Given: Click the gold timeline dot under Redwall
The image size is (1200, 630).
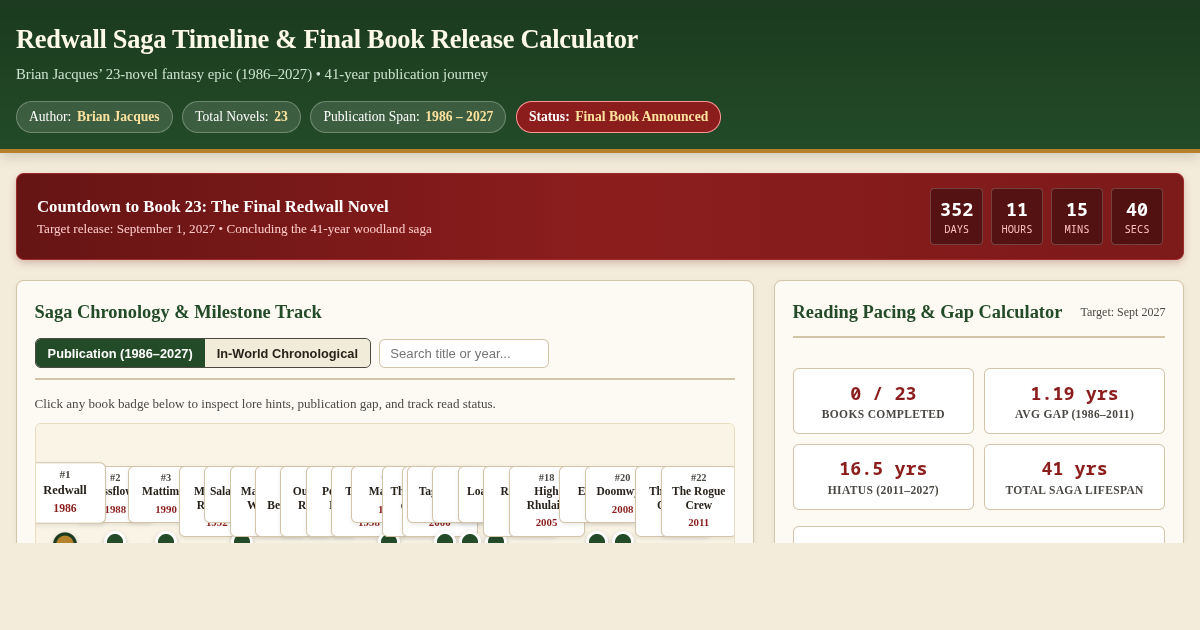Looking at the screenshot, I should click(65, 538).
